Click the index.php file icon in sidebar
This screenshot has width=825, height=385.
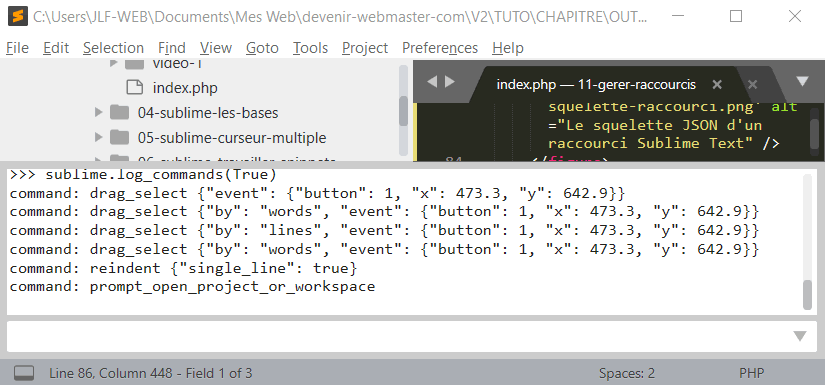135,87
